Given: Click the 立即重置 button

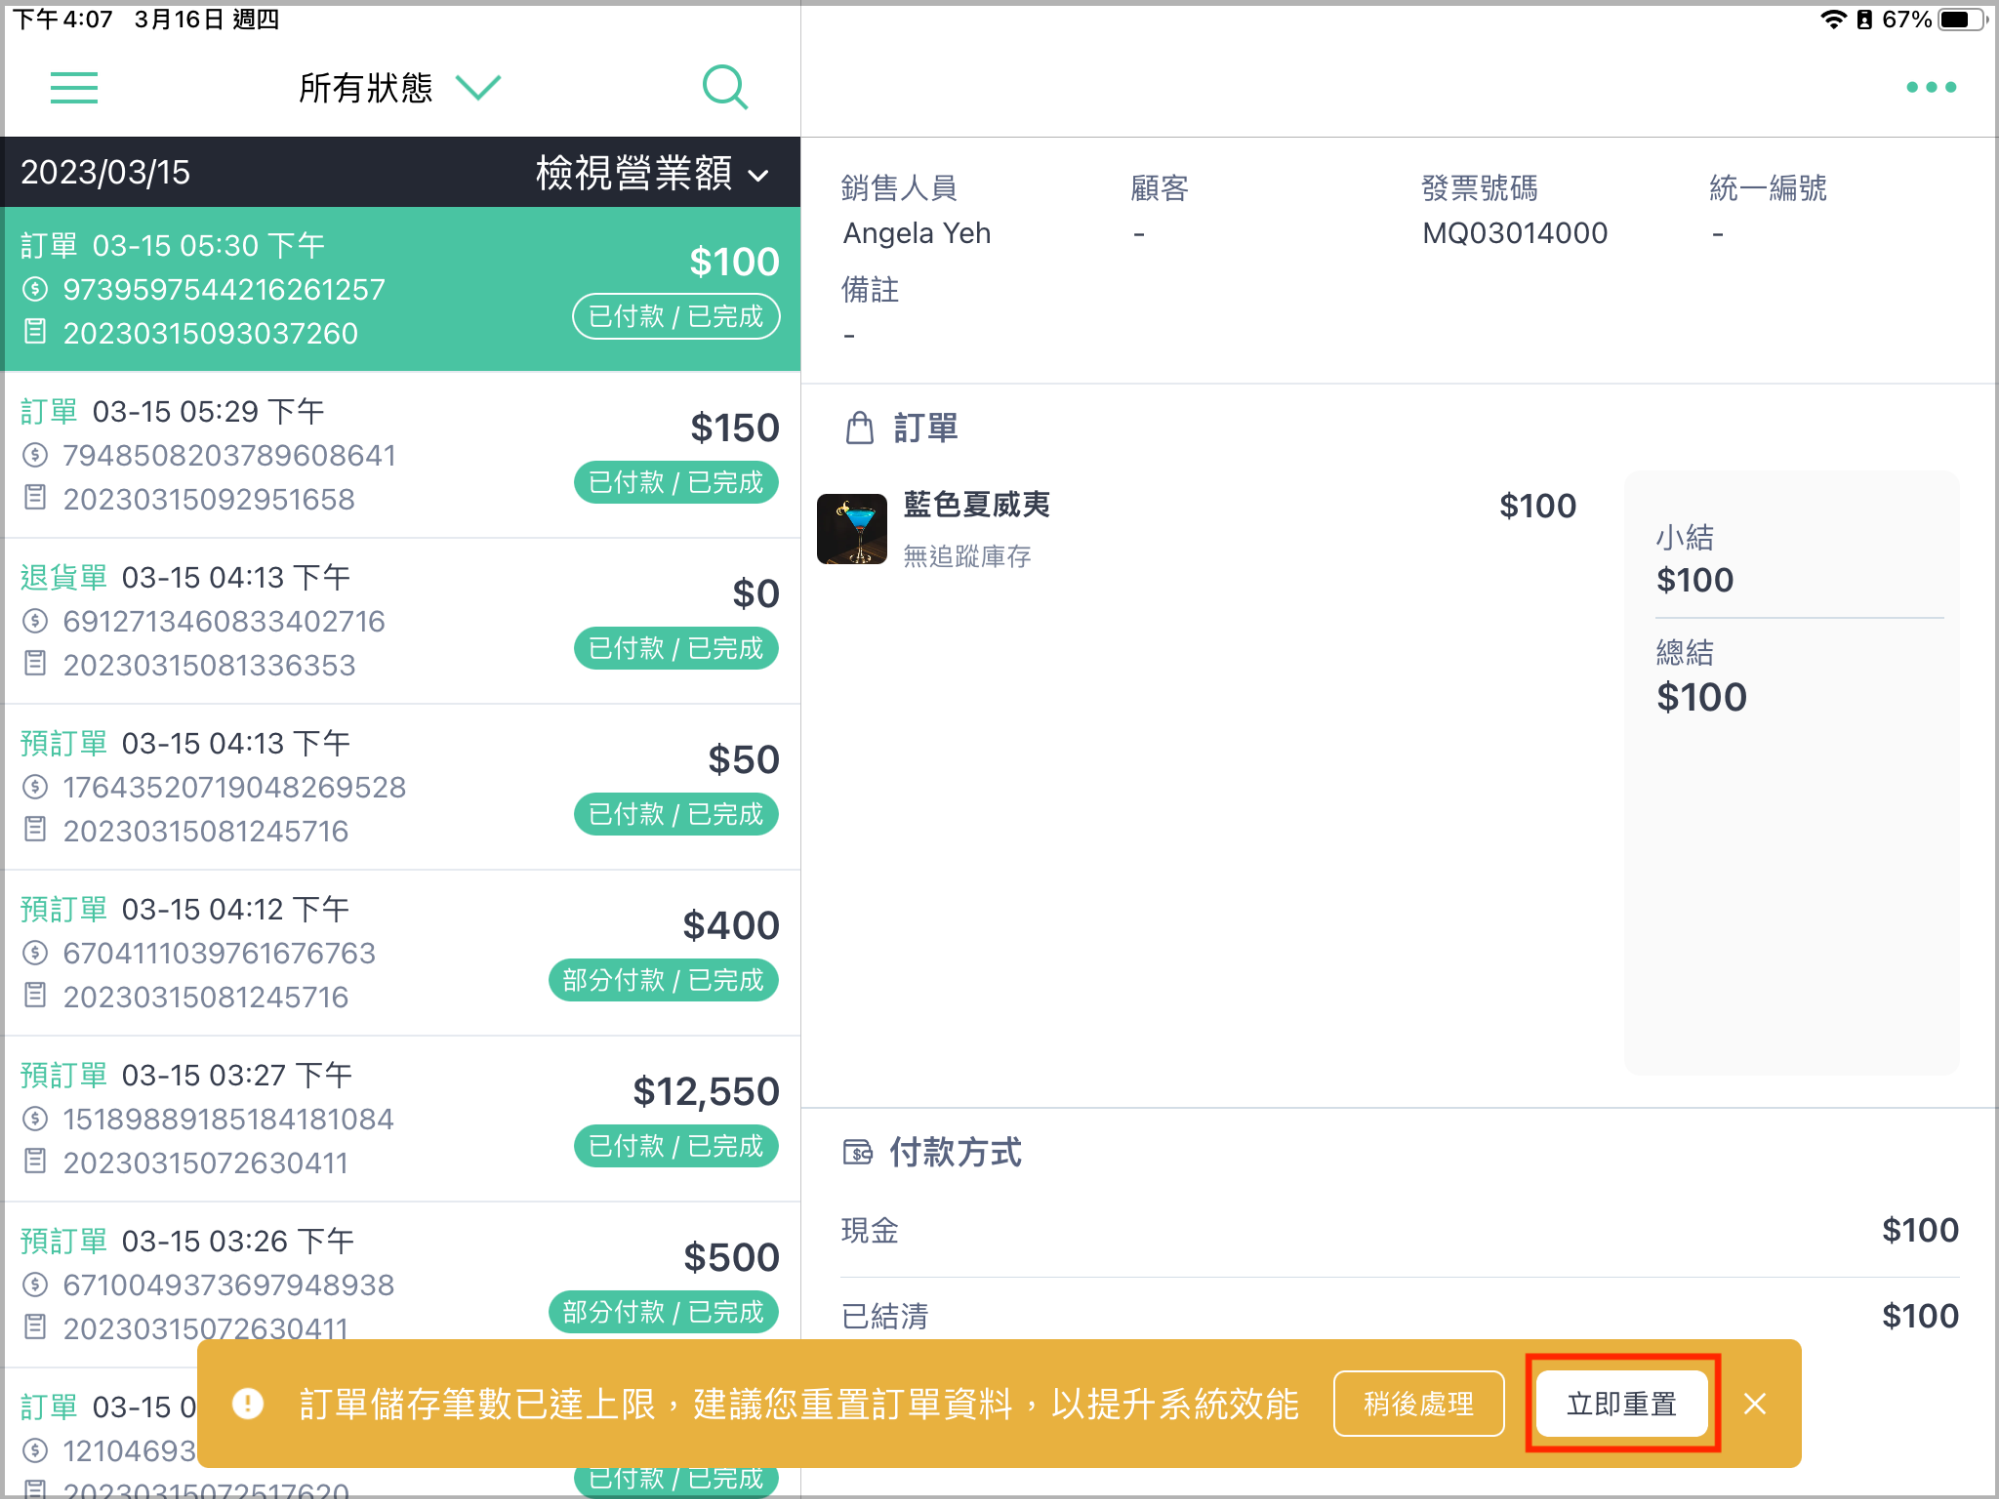Looking at the screenshot, I should (1621, 1404).
